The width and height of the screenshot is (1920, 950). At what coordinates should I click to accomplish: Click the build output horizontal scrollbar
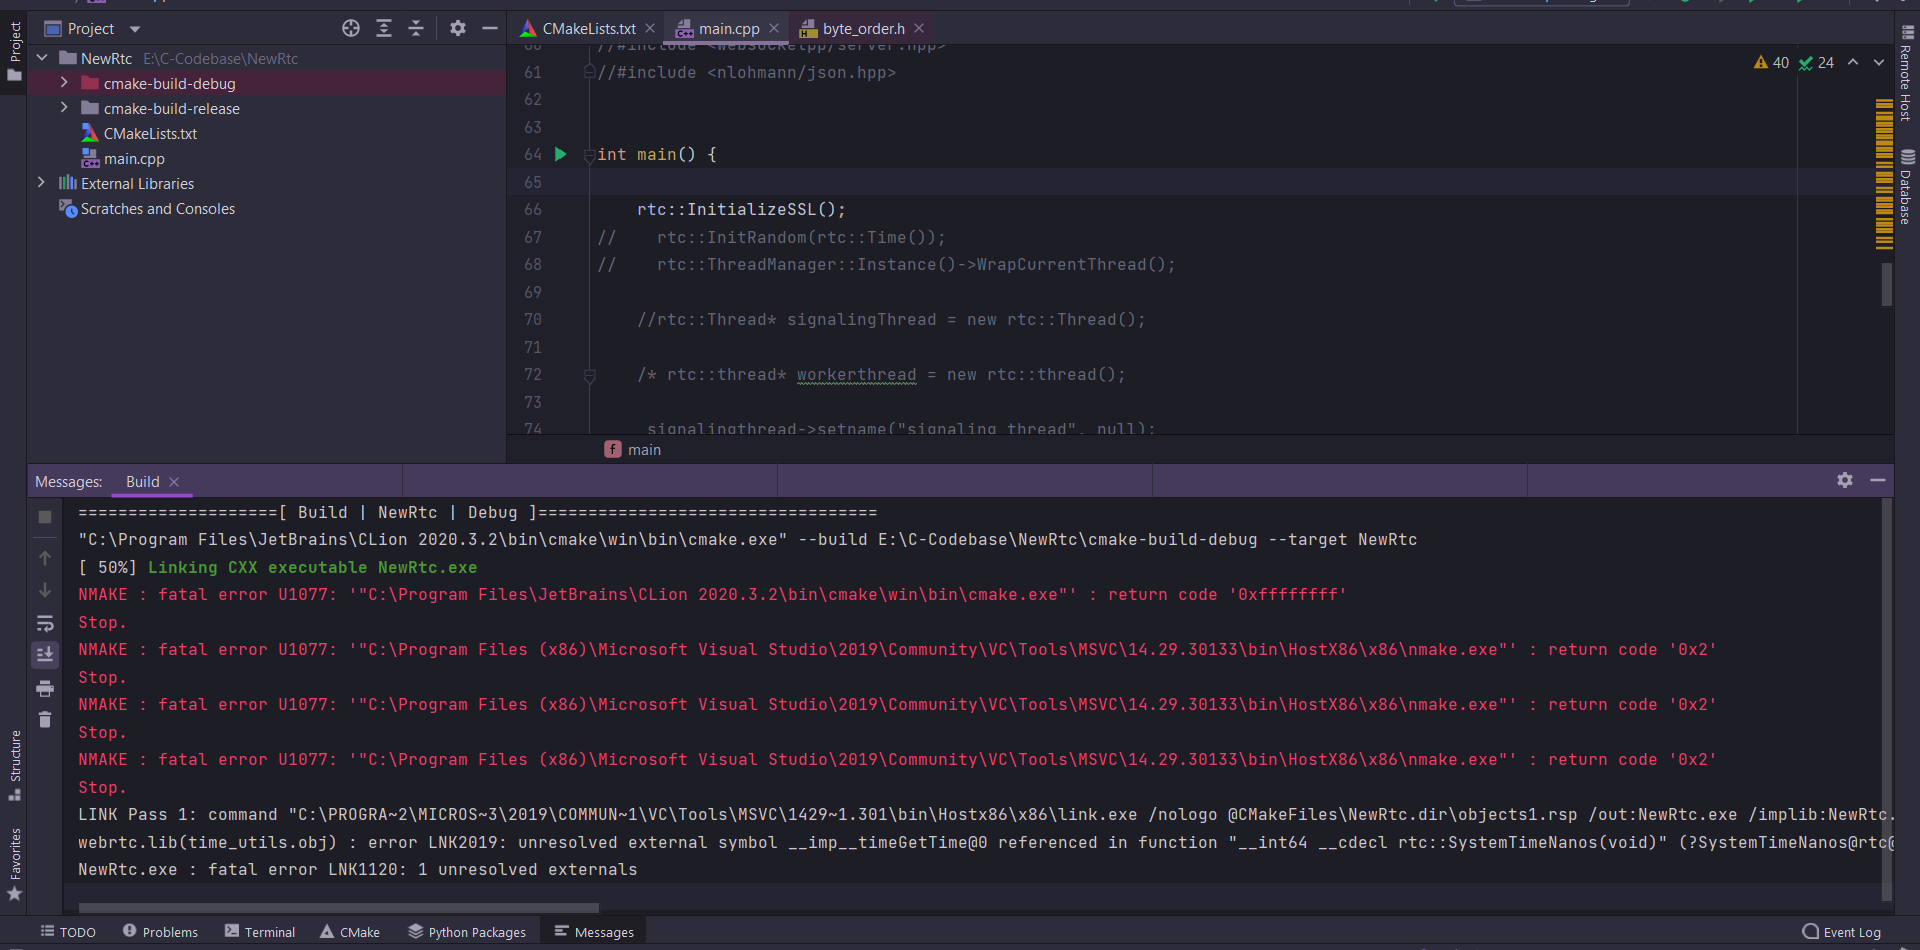pos(339,908)
